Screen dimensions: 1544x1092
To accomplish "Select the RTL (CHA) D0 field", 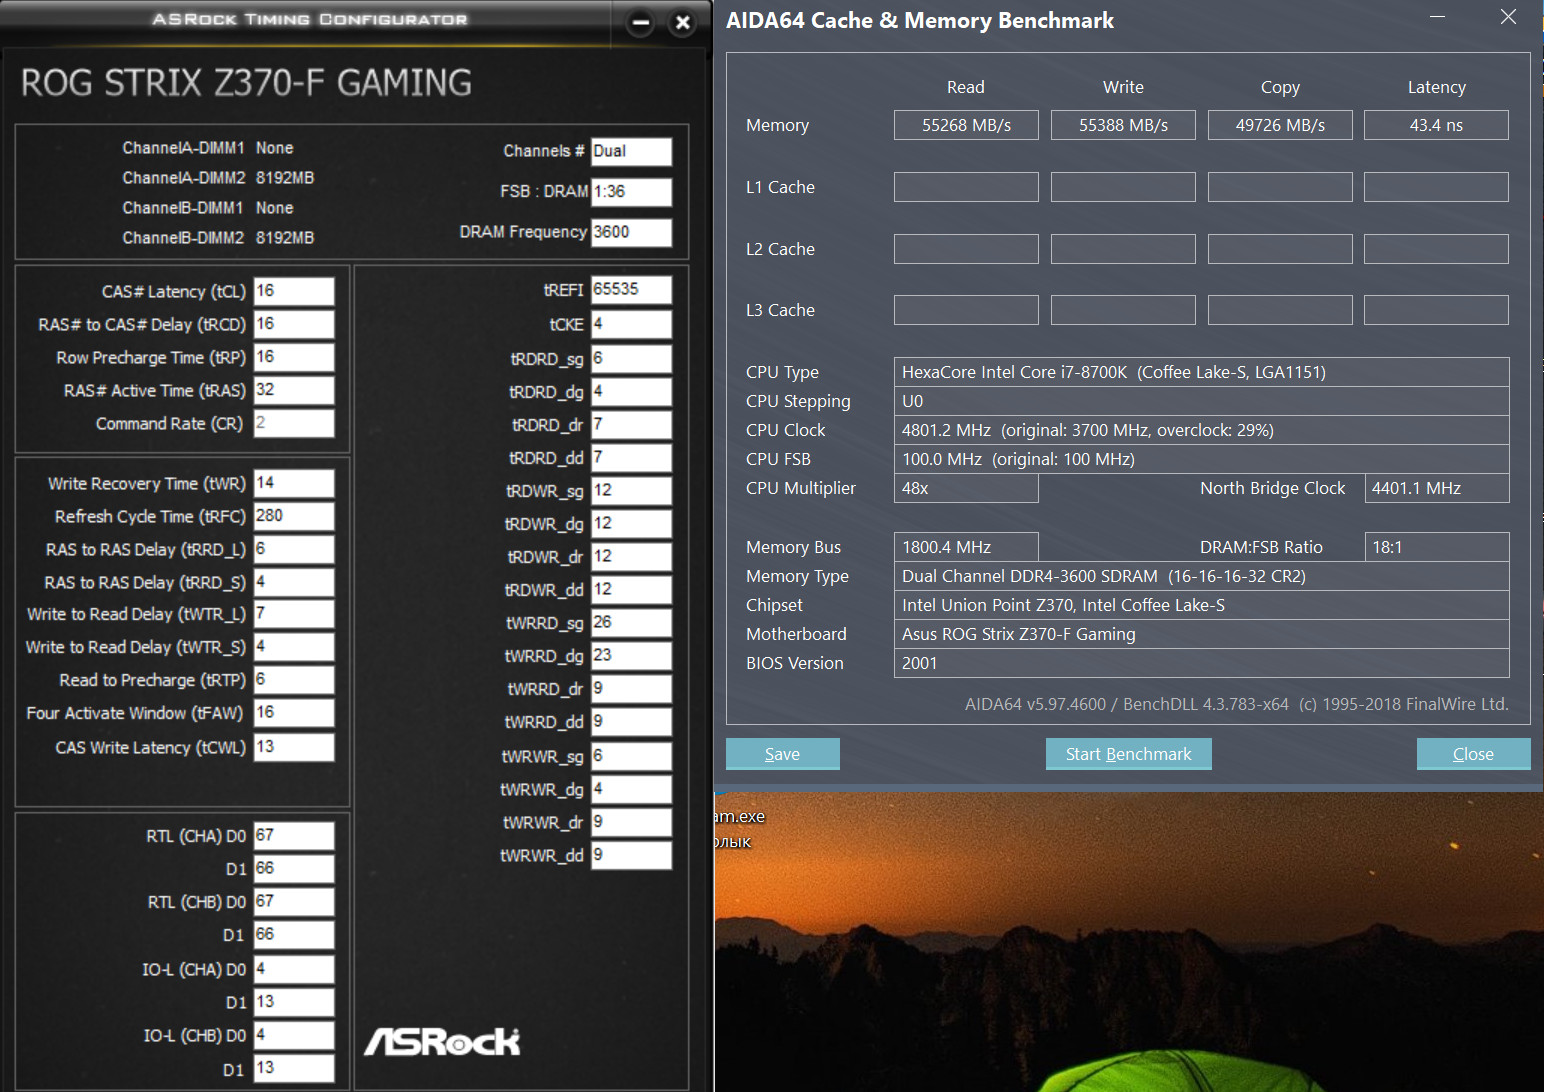I will coord(294,836).
